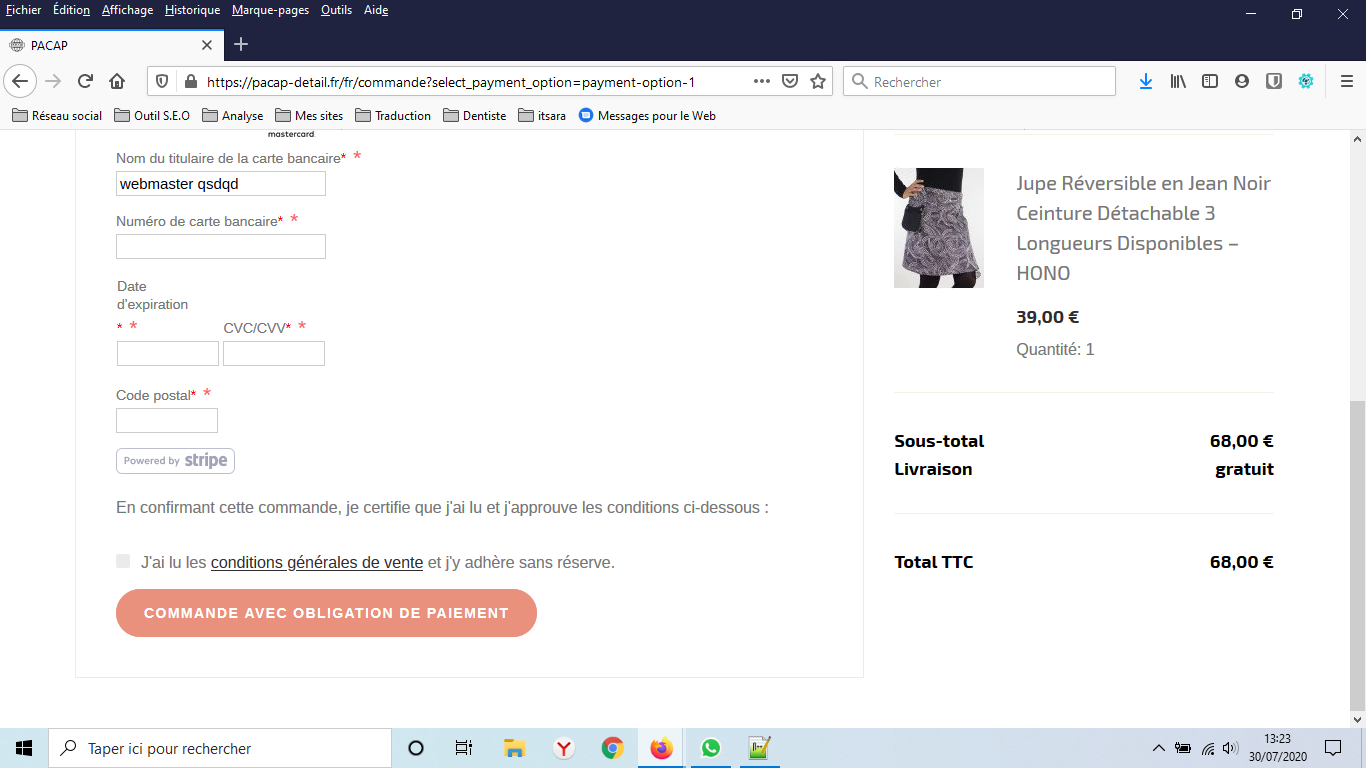Bookmark this page with the star icon

pyautogui.click(x=818, y=82)
